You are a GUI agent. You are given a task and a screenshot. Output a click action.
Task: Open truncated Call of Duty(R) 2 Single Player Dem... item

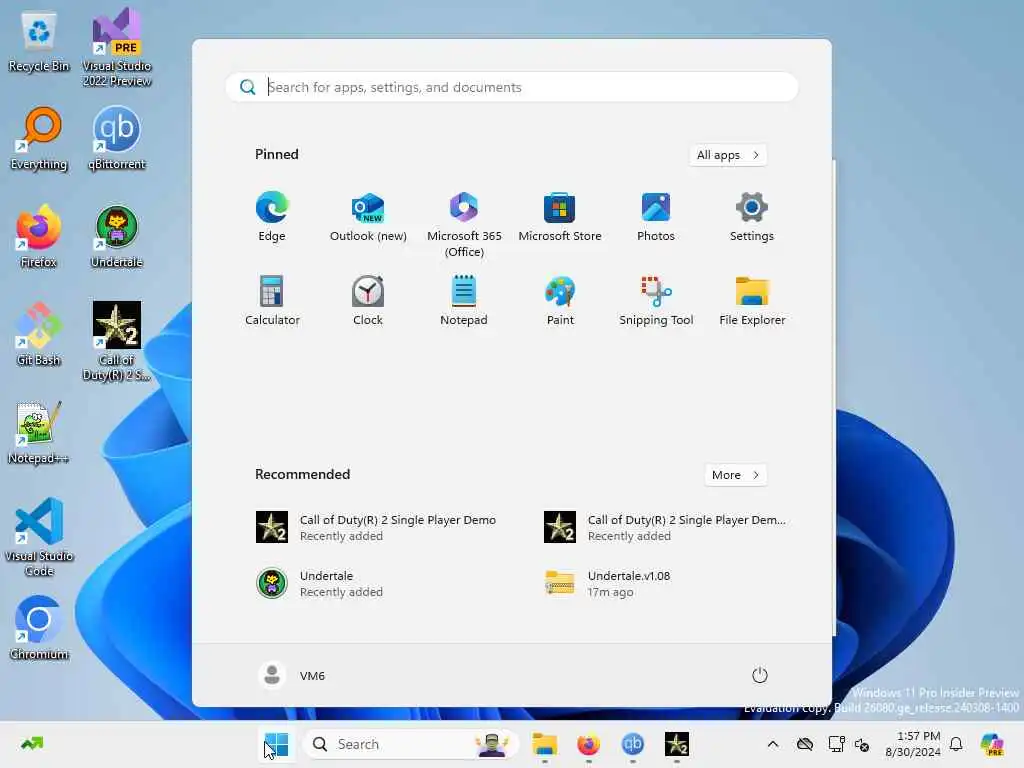click(666, 527)
